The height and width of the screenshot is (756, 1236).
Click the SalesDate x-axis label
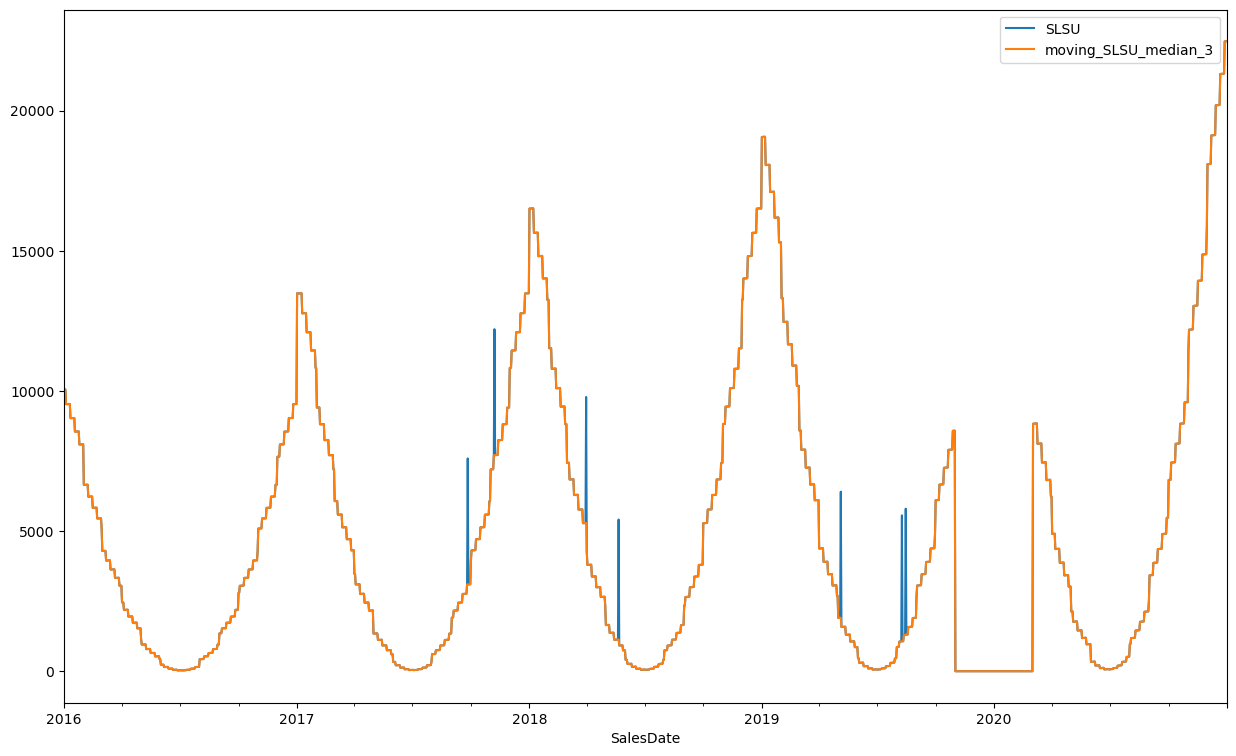click(x=645, y=738)
